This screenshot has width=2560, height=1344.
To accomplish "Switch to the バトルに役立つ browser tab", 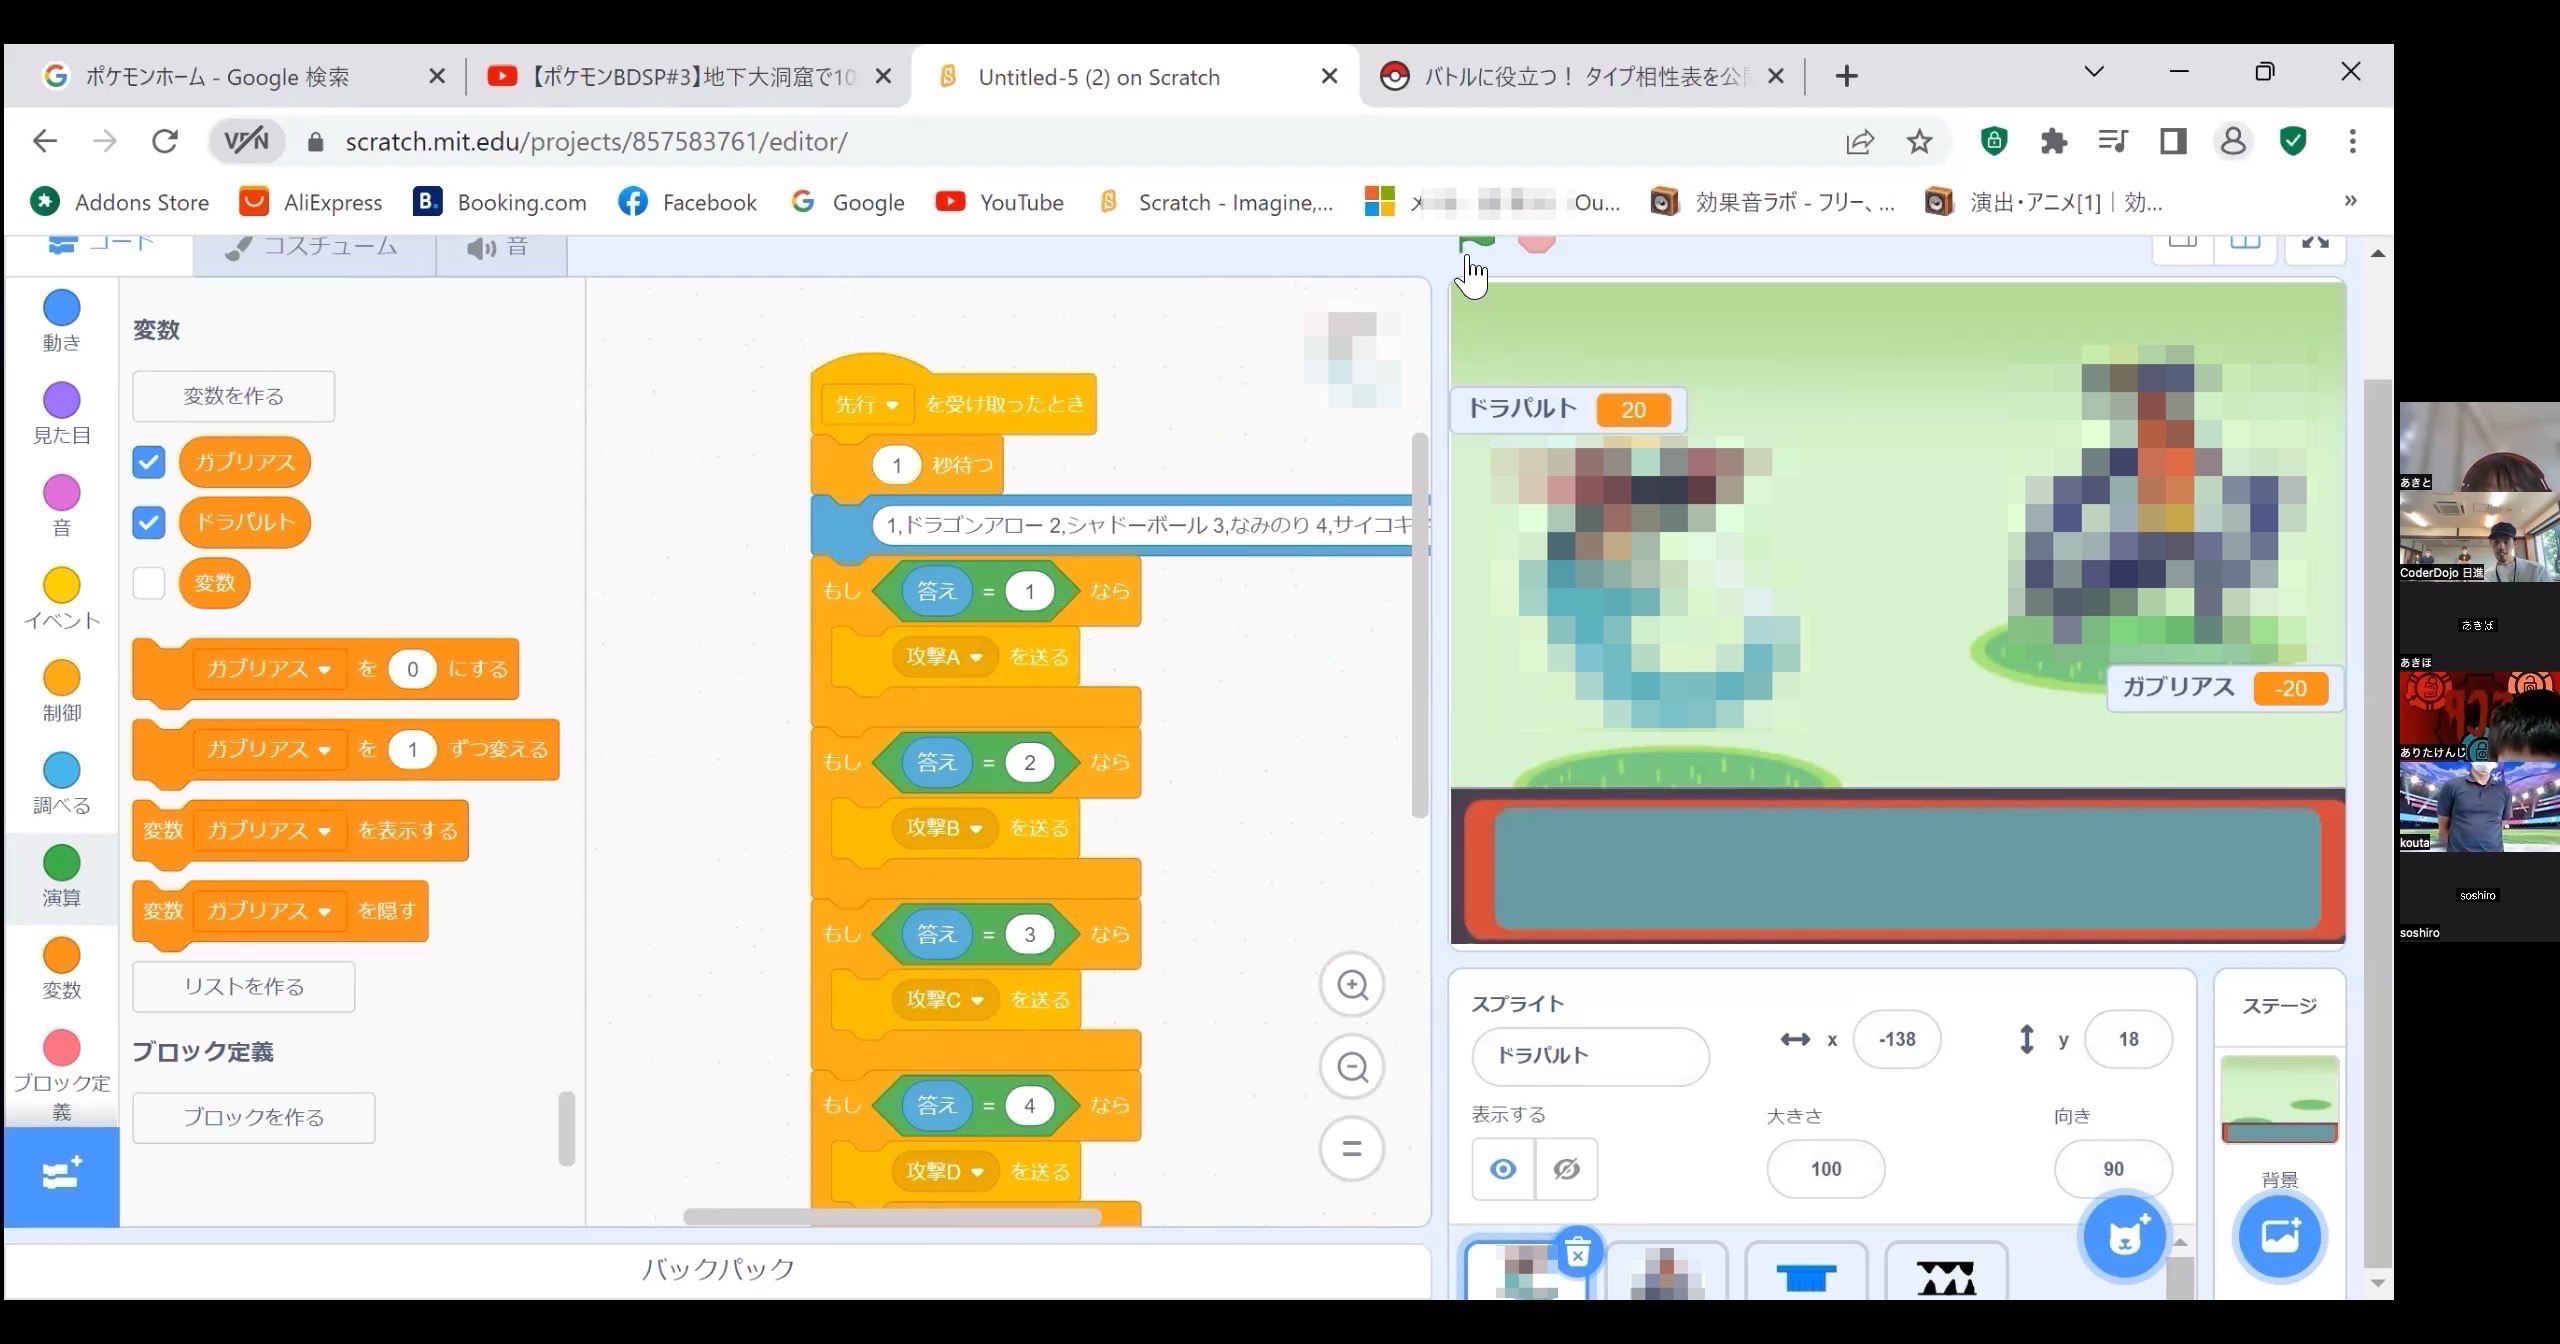I will pyautogui.click(x=1582, y=76).
